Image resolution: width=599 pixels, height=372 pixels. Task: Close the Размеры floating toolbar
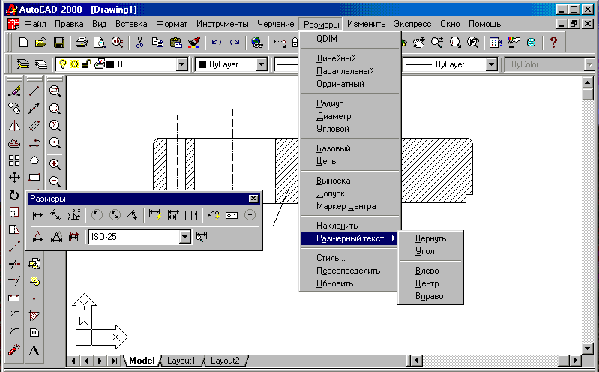coord(253,198)
